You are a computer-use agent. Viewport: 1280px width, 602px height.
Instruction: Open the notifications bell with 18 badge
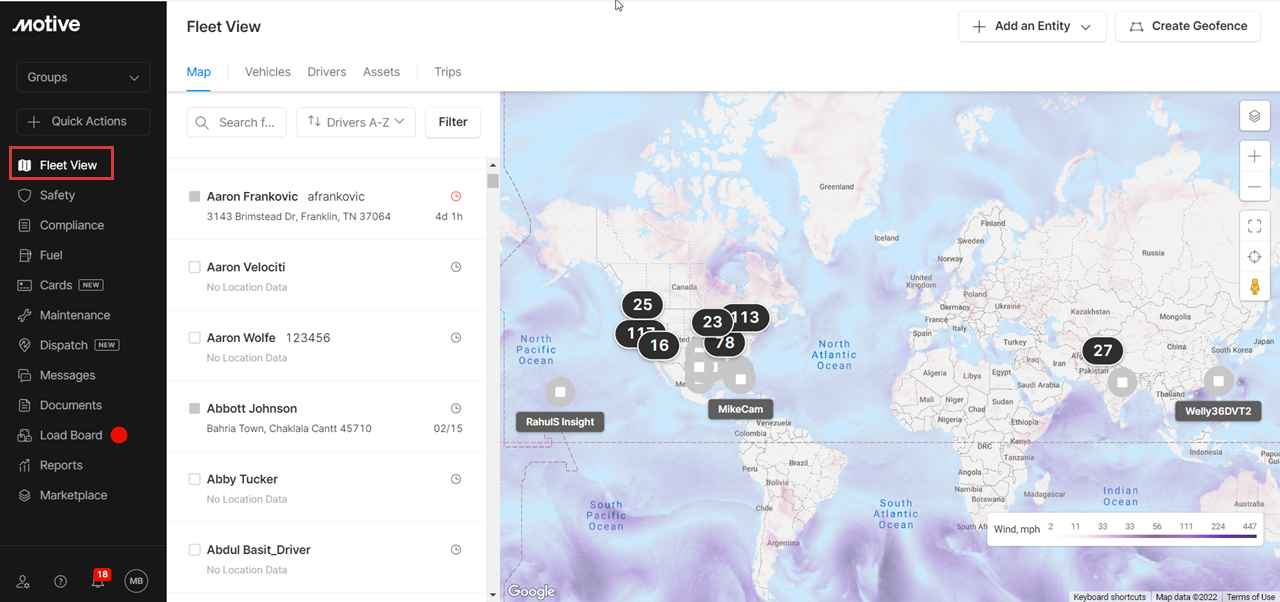(x=98, y=580)
